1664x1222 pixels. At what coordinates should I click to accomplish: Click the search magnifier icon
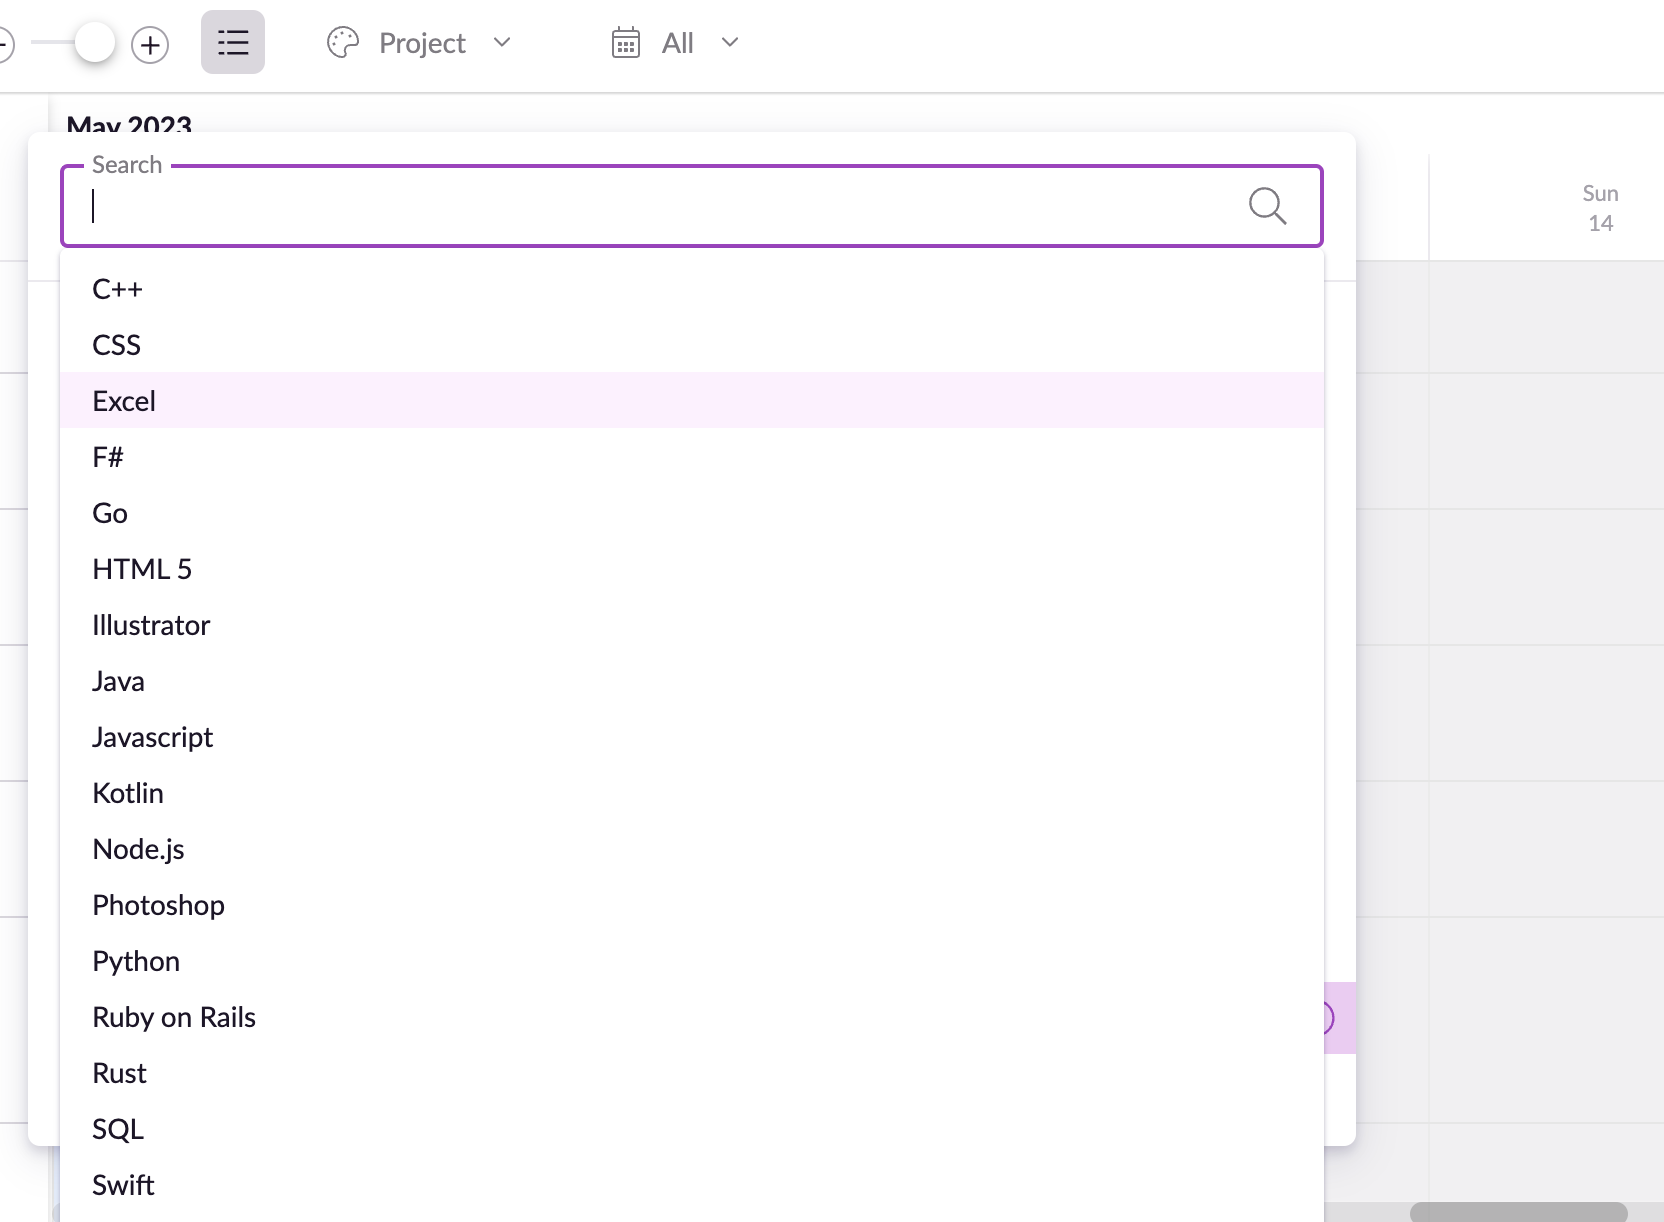tap(1267, 206)
